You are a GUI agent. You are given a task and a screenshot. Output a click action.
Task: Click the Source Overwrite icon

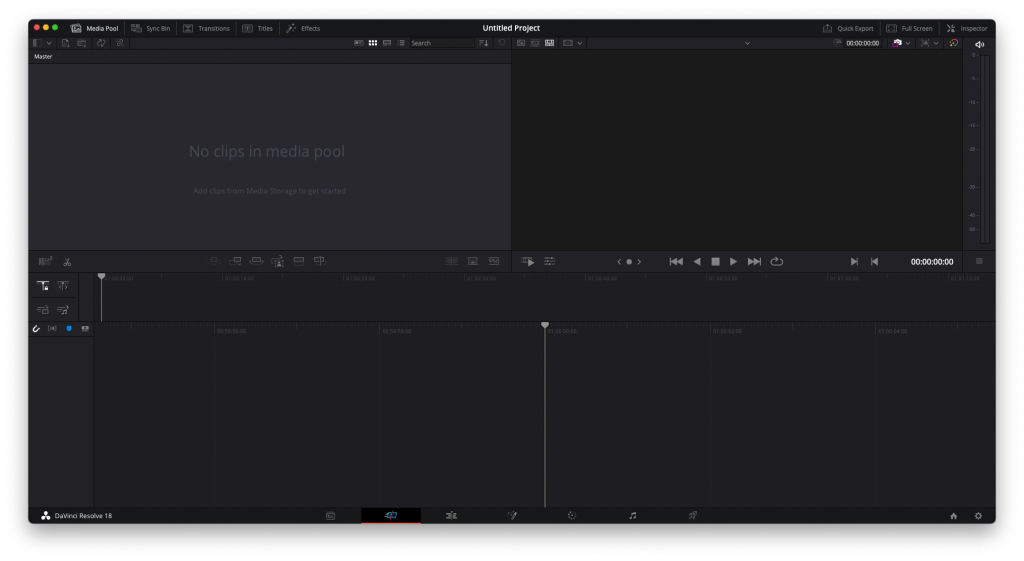pos(319,261)
